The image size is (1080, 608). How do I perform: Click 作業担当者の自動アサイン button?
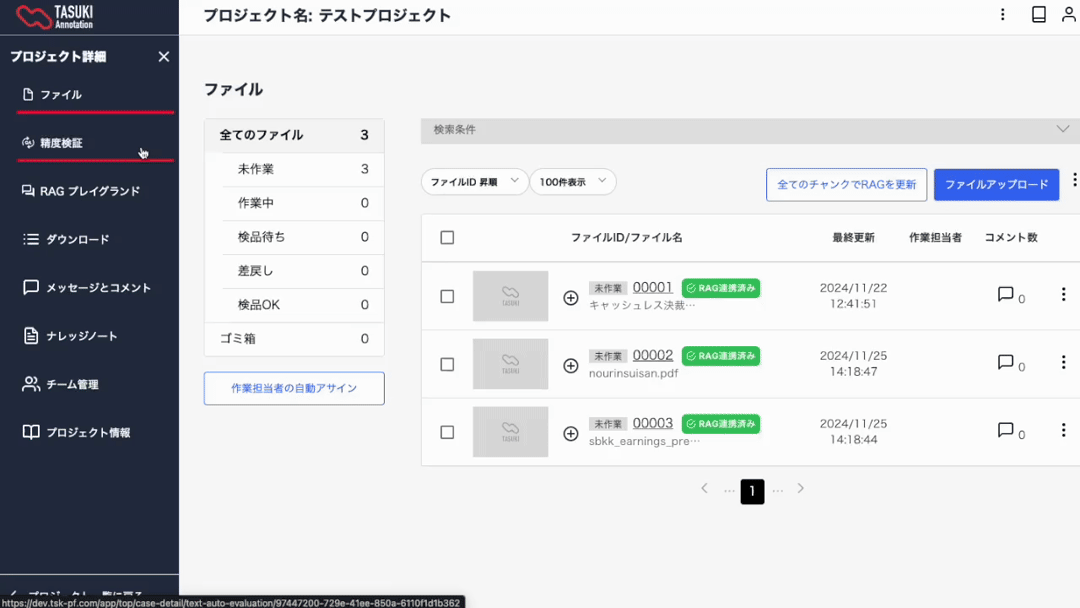pos(294,388)
